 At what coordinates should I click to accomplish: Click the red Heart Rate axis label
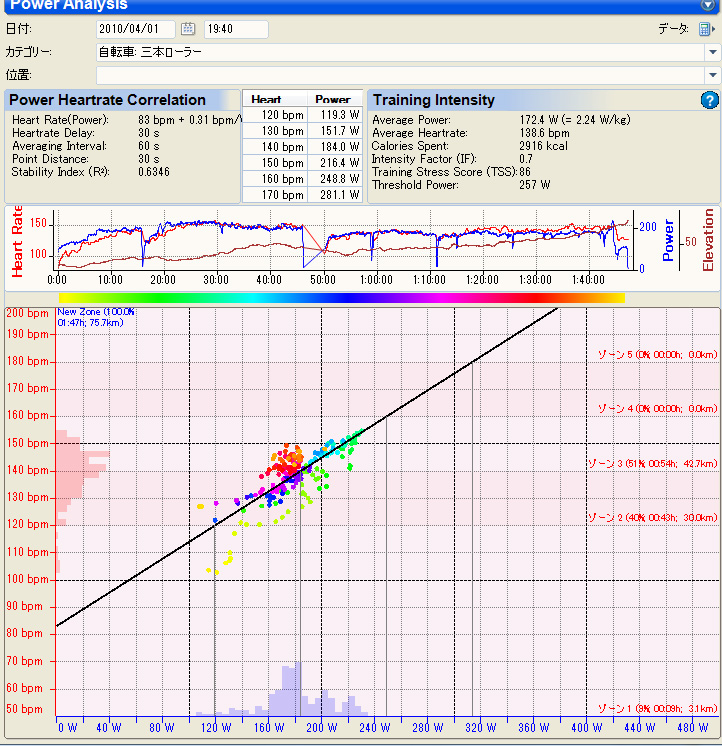(x=17, y=241)
